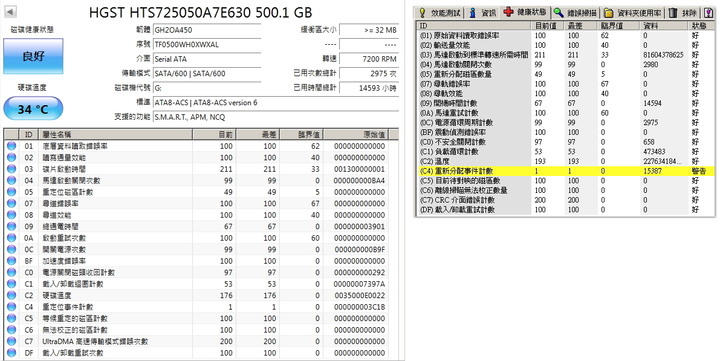
Task: Click status orb for attribute ID 01
Action: coord(11,146)
